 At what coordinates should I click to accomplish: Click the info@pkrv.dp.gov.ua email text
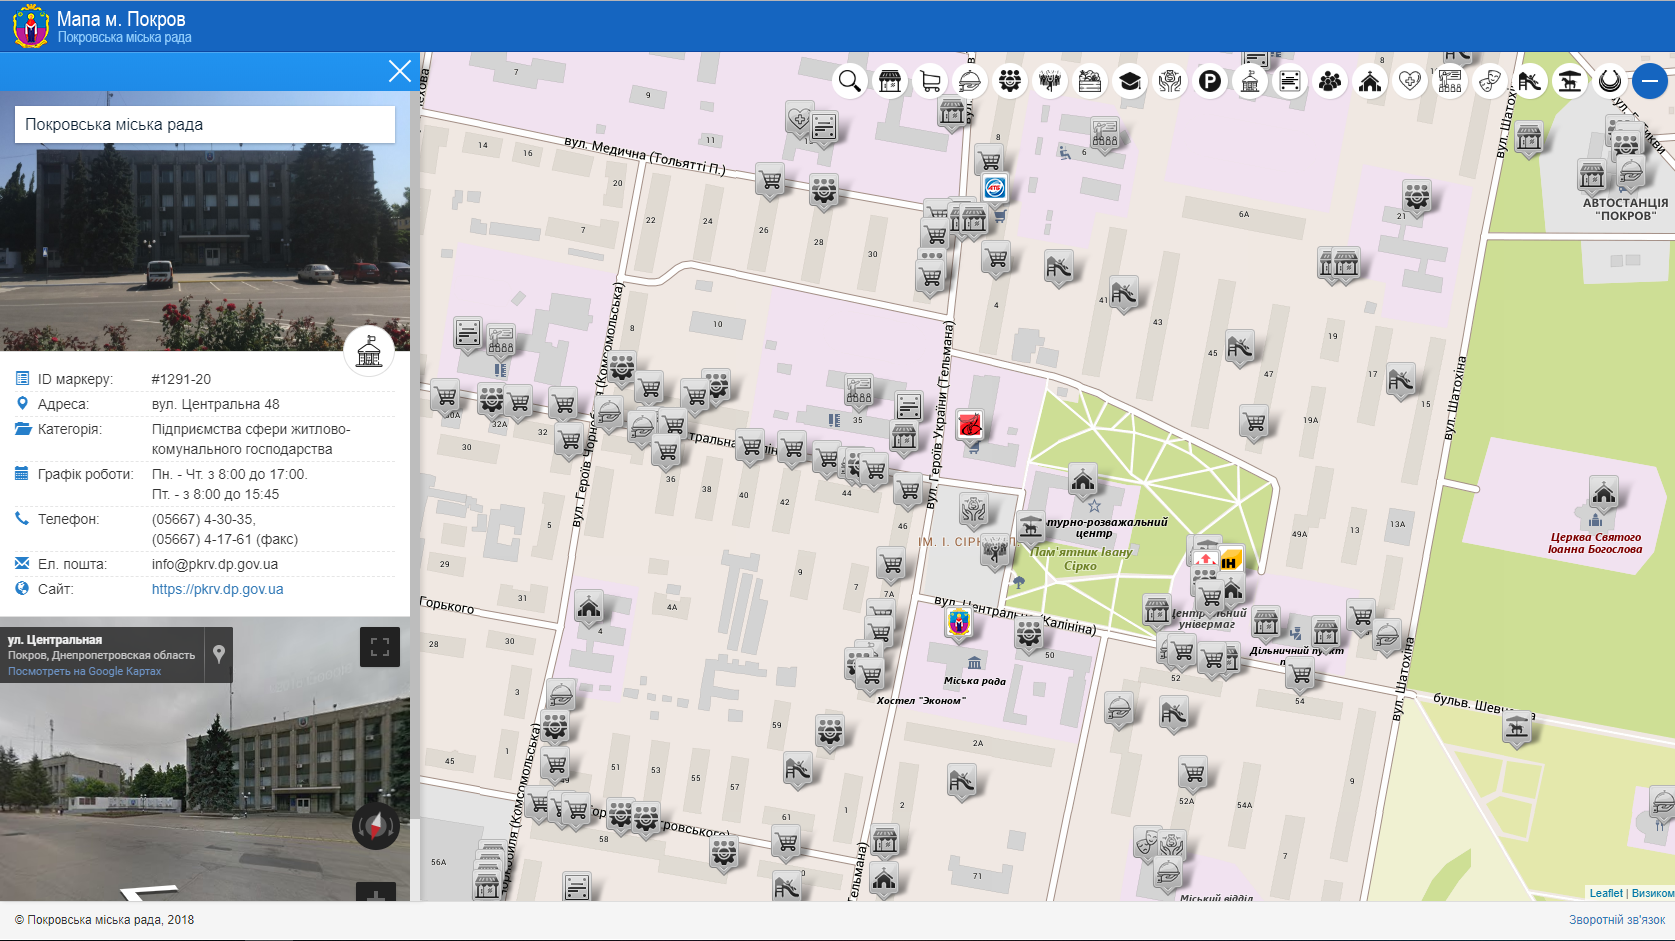coord(215,564)
